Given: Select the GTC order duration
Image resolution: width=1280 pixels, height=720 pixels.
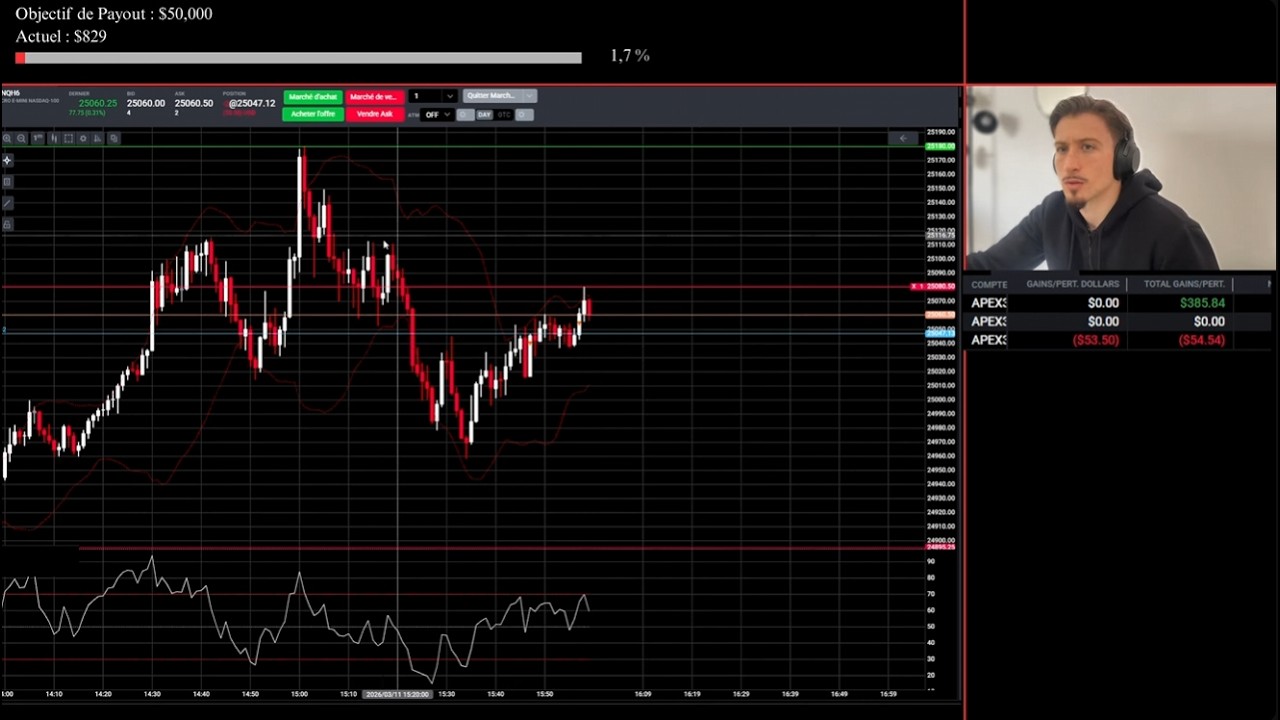Looking at the screenshot, I should pyautogui.click(x=504, y=115).
